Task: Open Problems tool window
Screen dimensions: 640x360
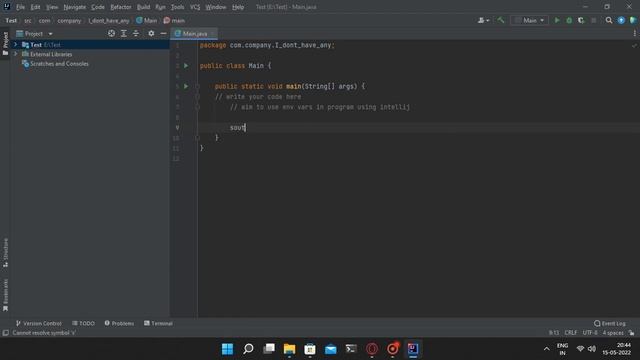Action: pyautogui.click(x=119, y=323)
